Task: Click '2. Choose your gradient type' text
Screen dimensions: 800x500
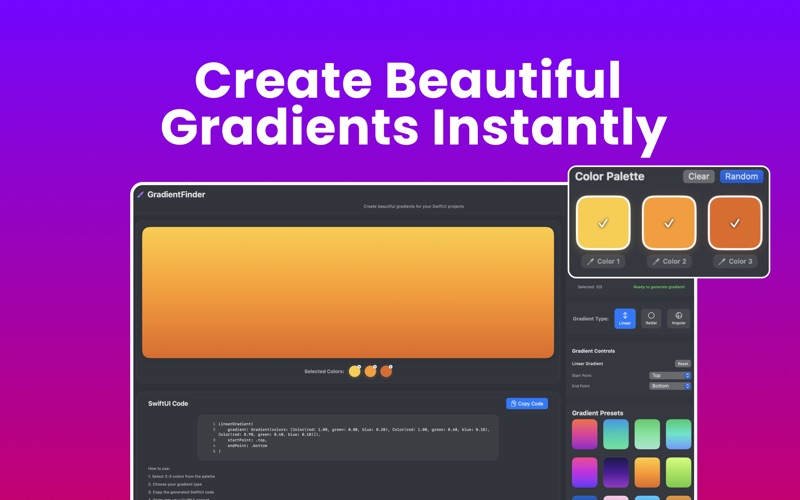Action: coord(175,484)
